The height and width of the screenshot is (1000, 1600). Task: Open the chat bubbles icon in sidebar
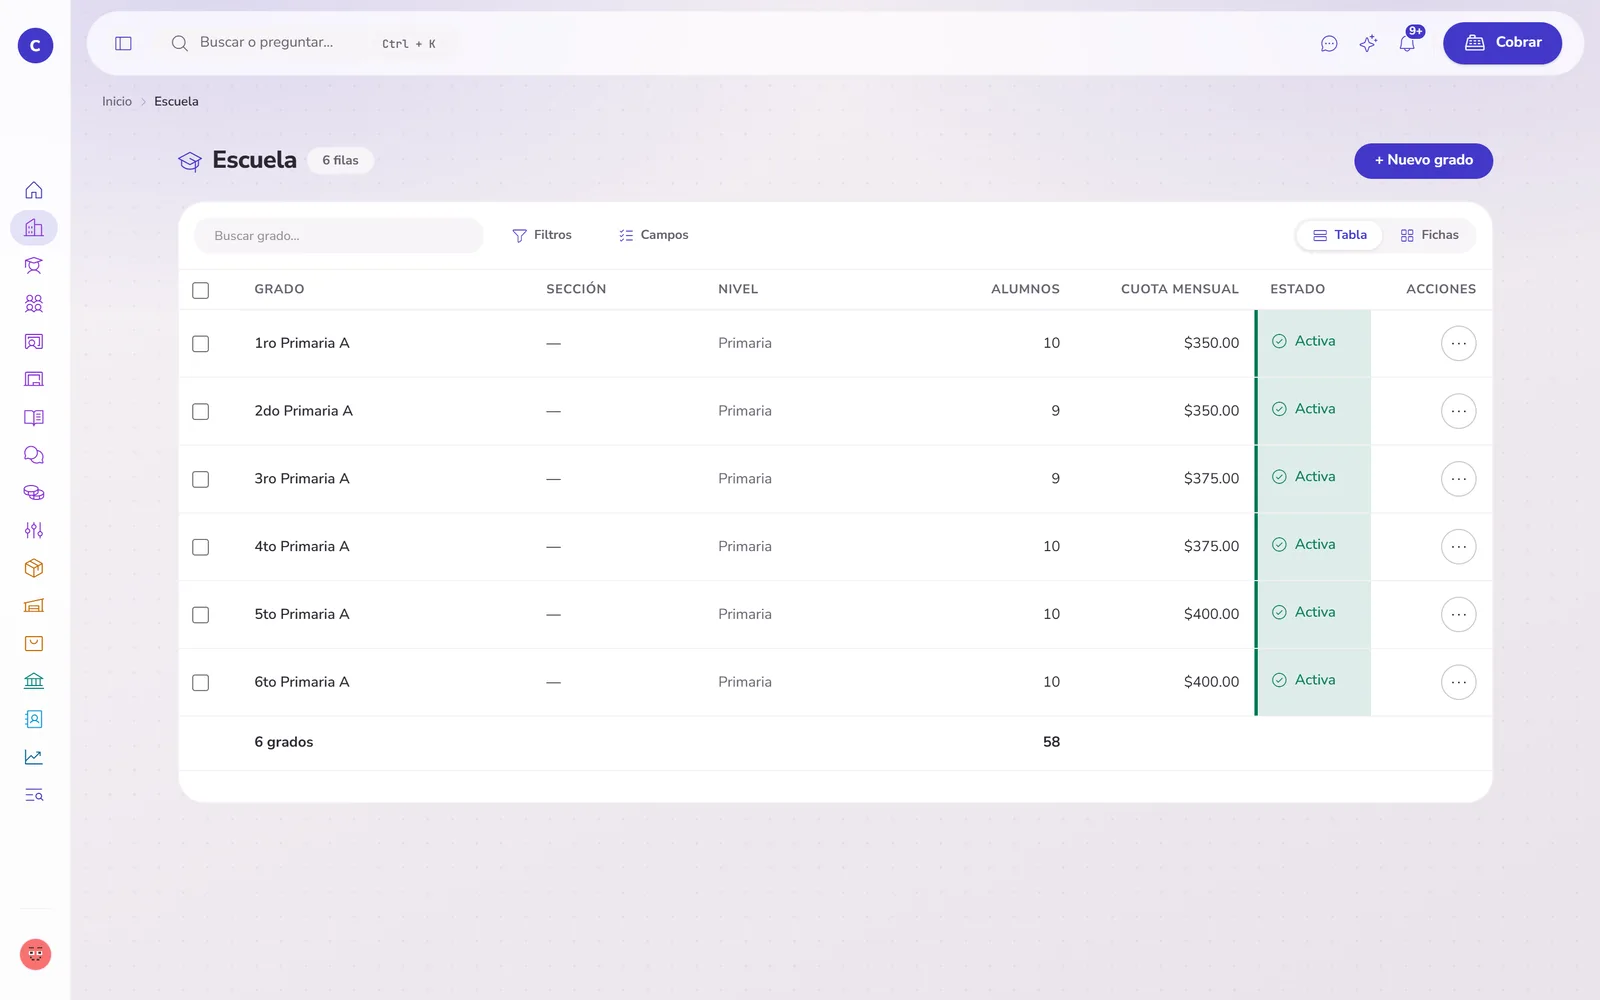[x=34, y=455]
